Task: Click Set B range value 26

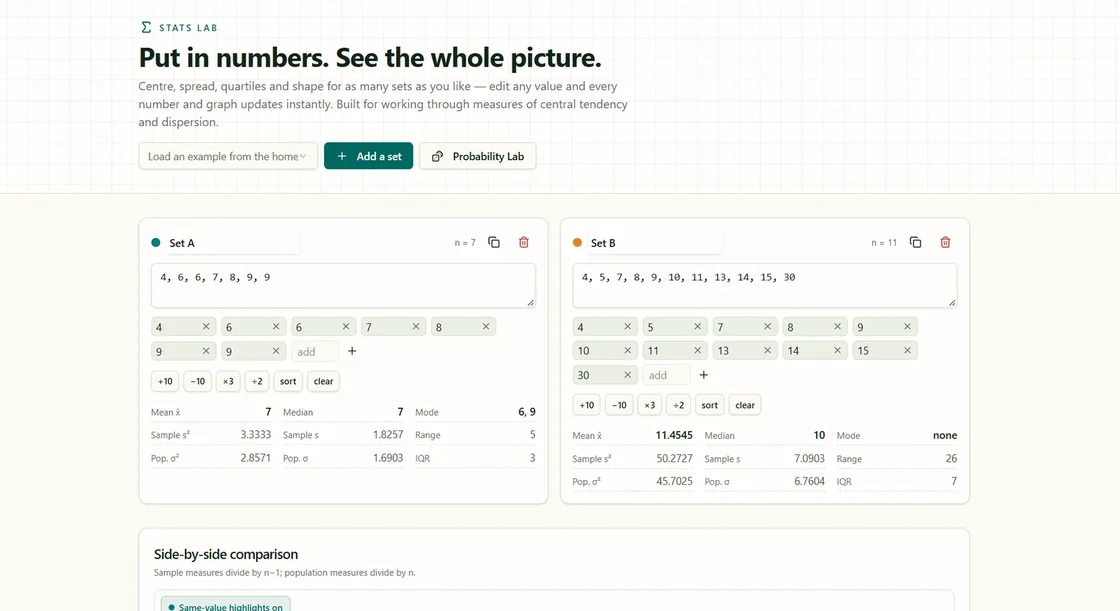Action: pyautogui.click(x=951, y=458)
